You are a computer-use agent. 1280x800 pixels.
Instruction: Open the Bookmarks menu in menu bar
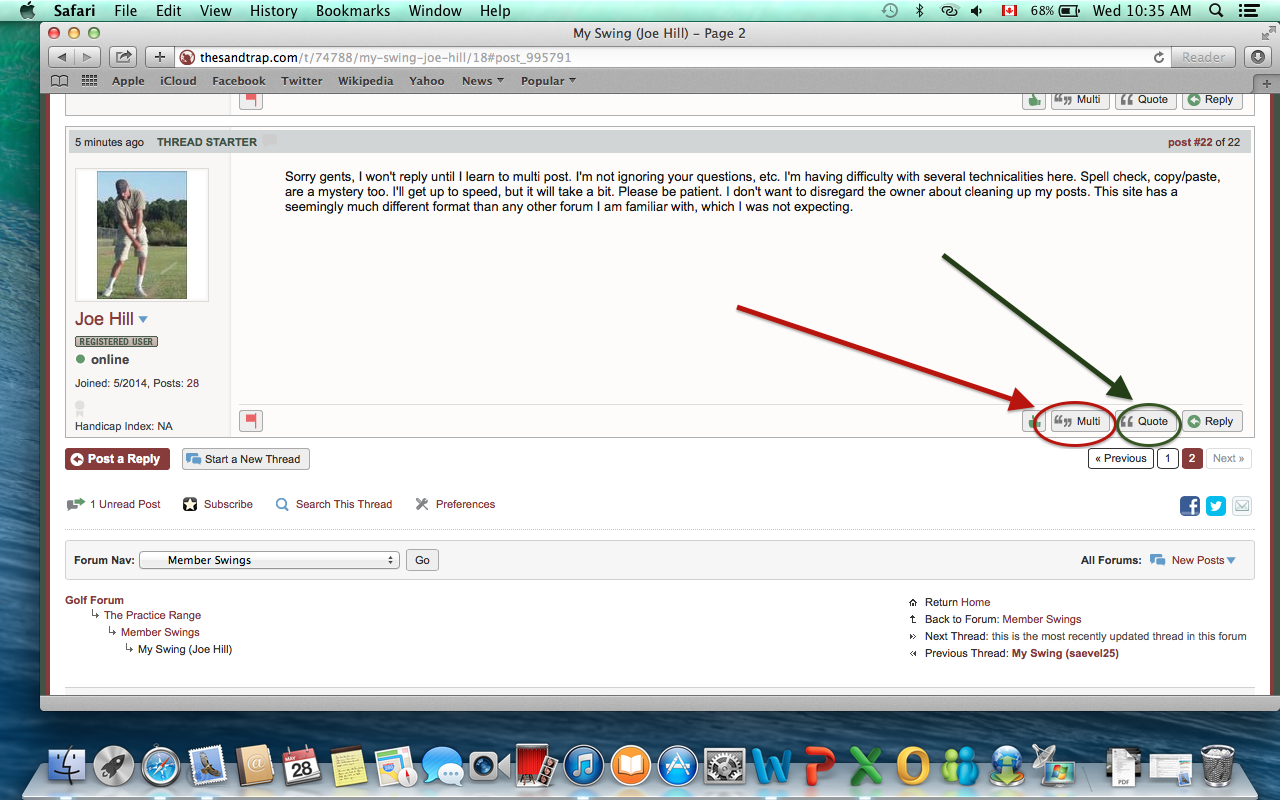[352, 11]
